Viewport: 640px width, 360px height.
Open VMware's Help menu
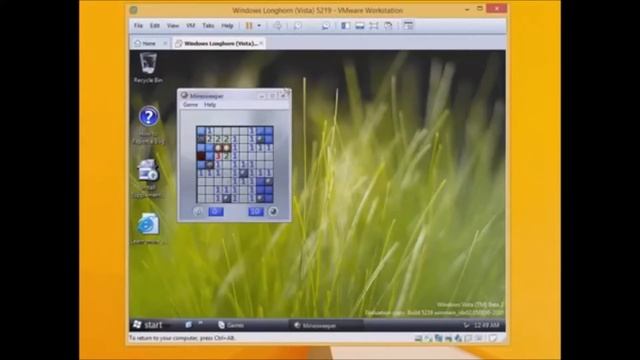227,26
